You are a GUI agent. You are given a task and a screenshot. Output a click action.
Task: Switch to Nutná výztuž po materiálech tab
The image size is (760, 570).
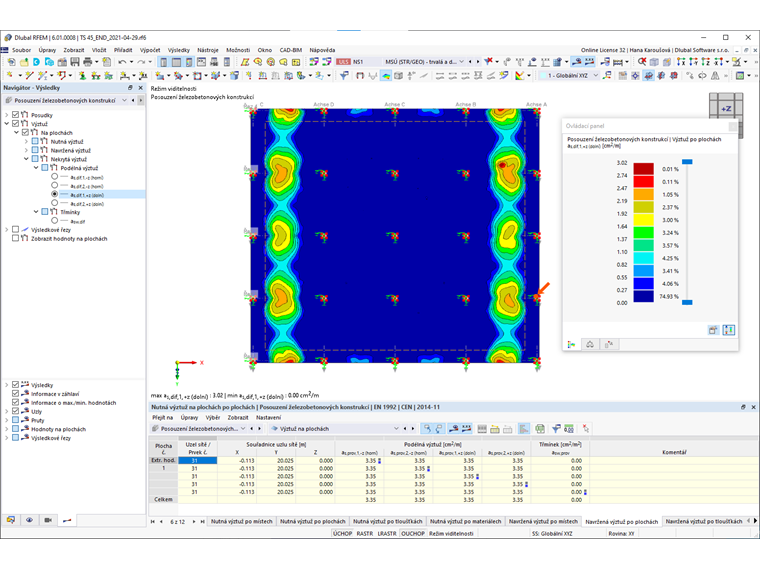click(465, 522)
